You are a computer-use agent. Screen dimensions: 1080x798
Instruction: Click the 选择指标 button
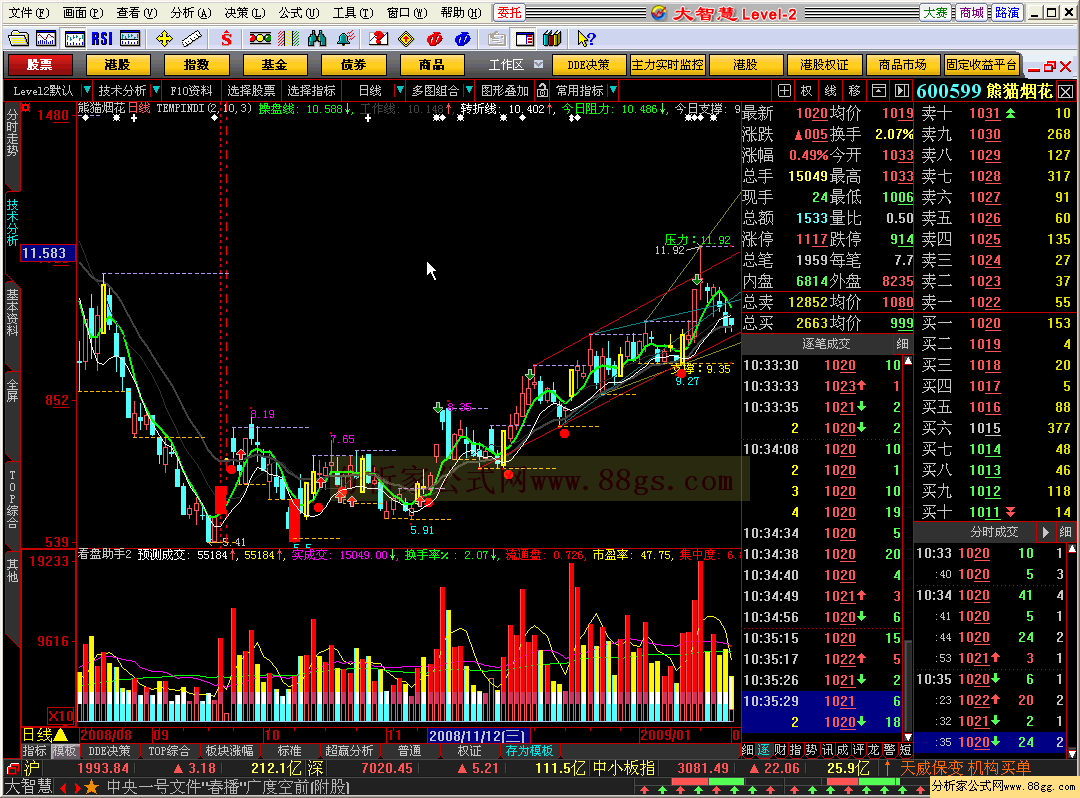click(311, 90)
